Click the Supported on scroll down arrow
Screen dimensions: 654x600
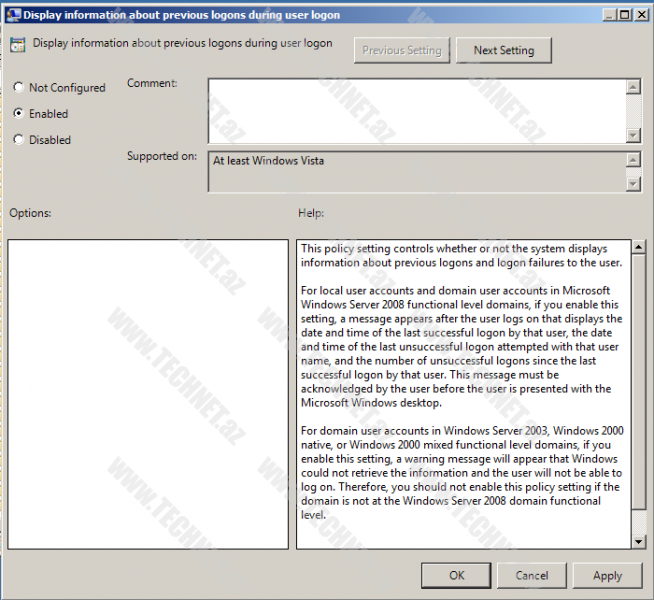click(632, 183)
